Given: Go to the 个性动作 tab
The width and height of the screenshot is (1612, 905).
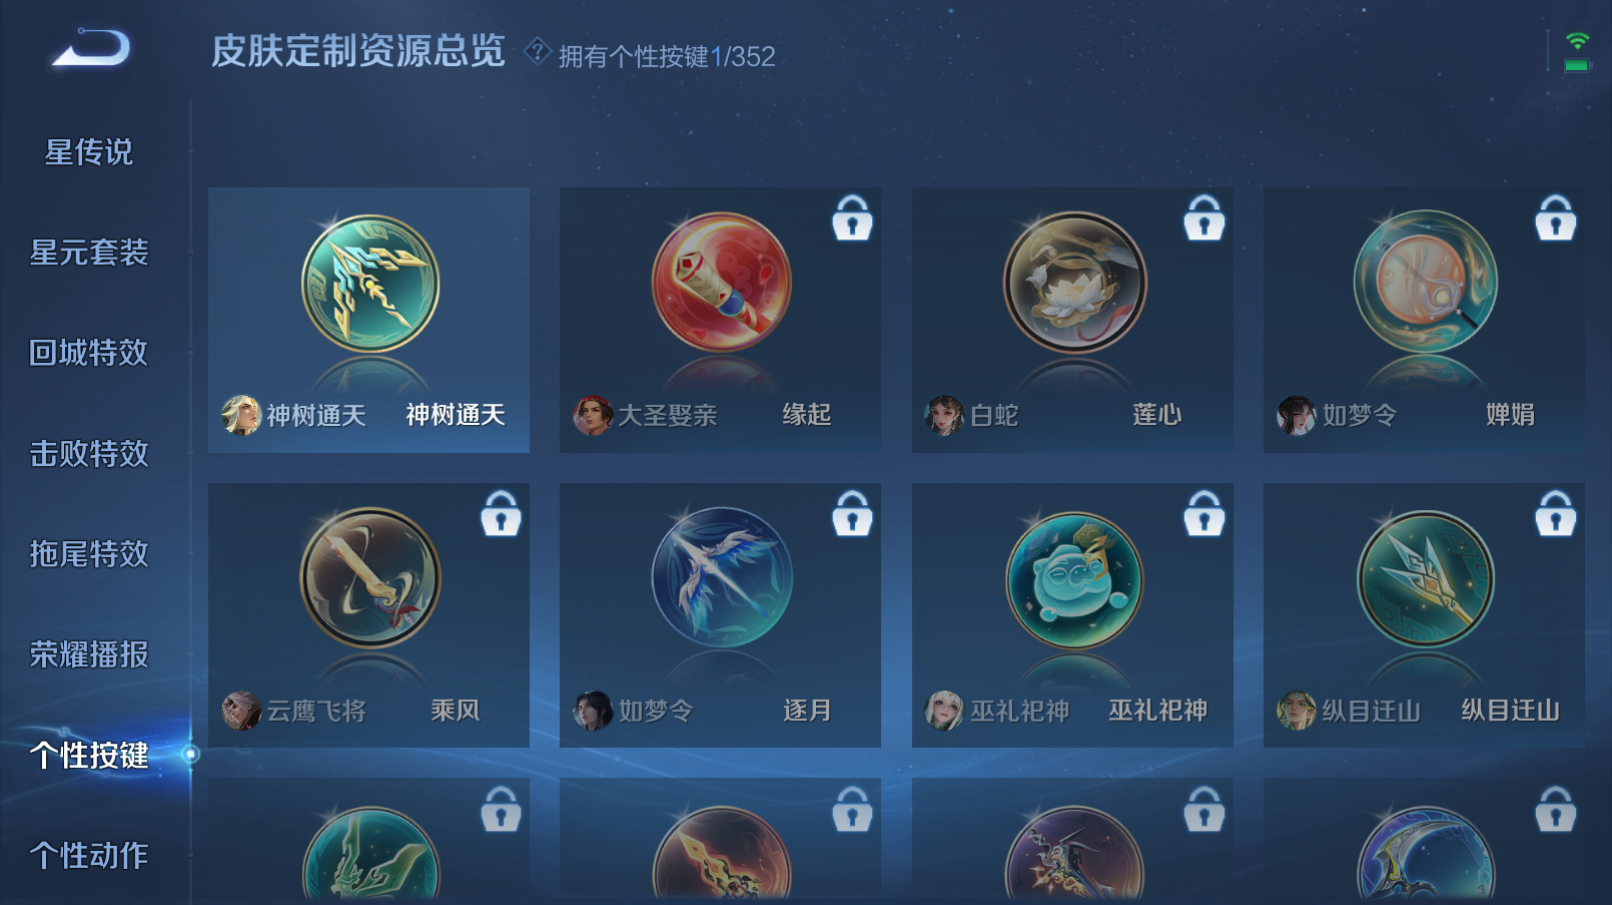Looking at the screenshot, I should click(x=89, y=855).
